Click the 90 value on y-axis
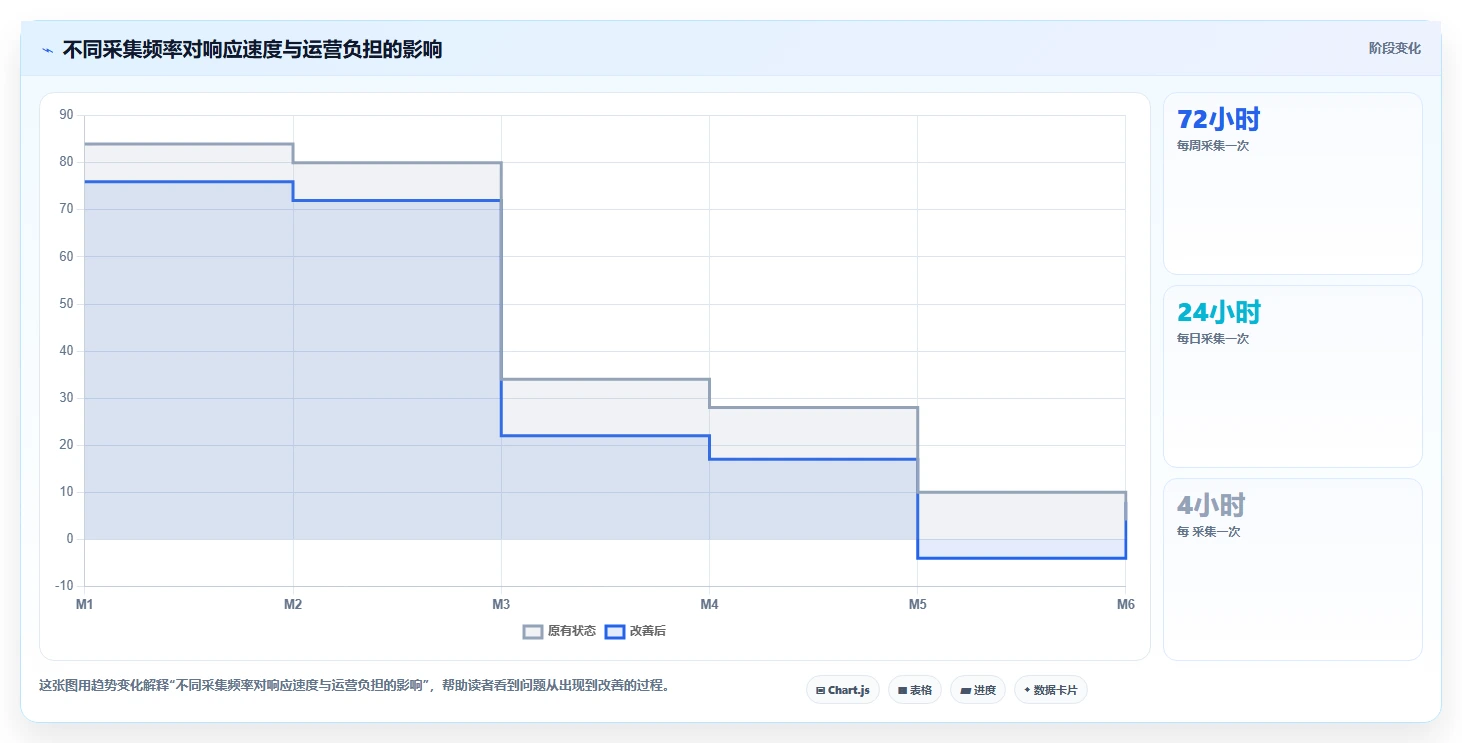Viewport: 1462px width, 743px height. (x=67, y=115)
